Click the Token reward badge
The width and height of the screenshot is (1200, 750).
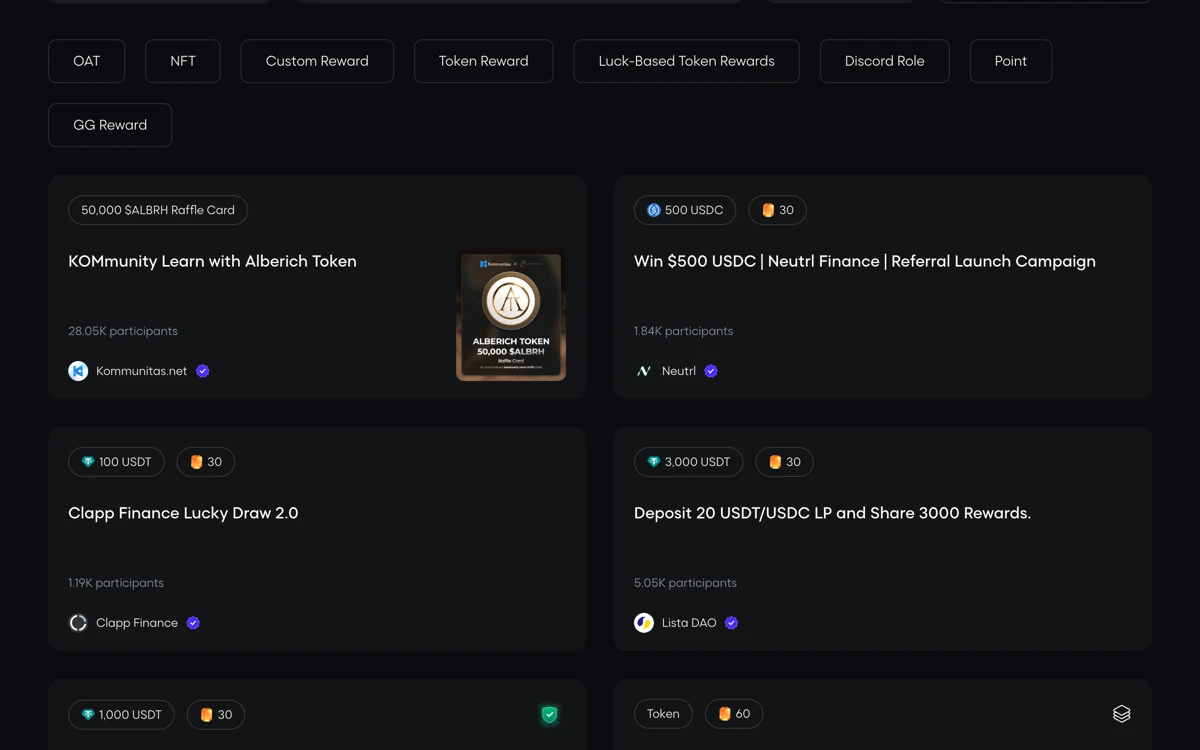[x=663, y=714]
